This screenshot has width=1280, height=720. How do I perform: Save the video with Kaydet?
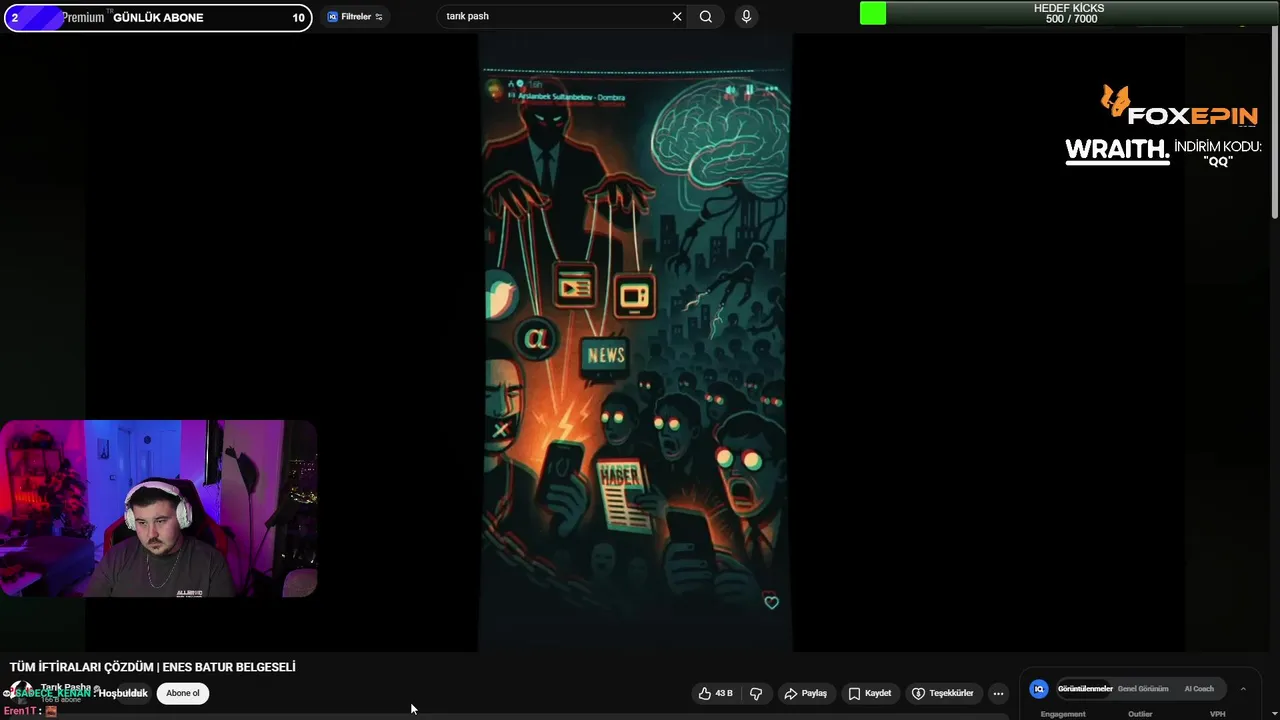tap(870, 693)
